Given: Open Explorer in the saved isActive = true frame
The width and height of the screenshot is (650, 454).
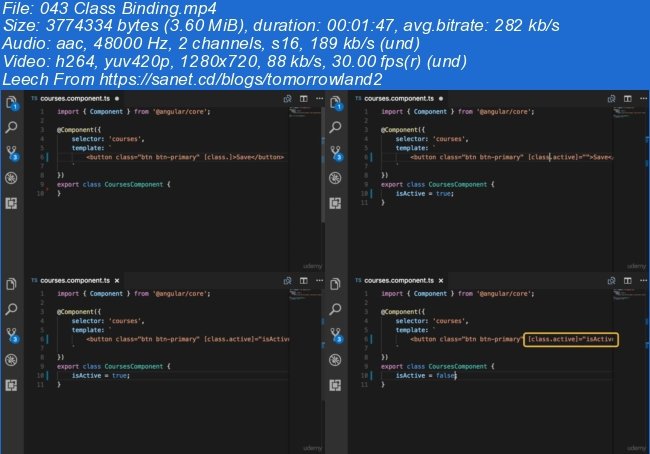Looking at the screenshot, I should [12, 284].
